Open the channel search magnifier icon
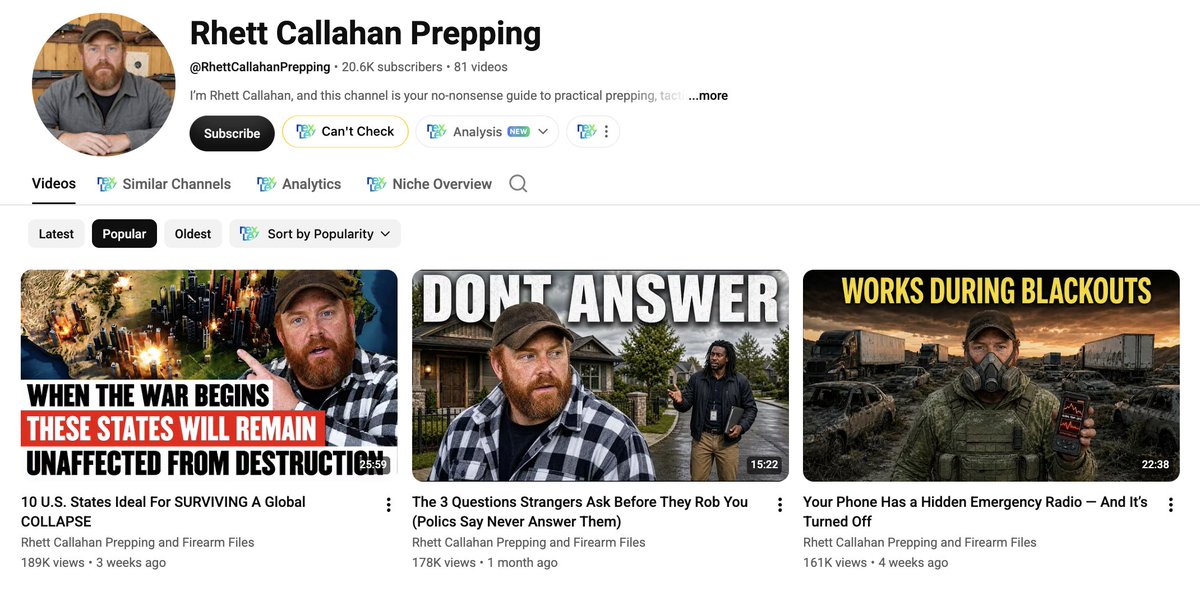The image size is (1200, 591). (x=518, y=184)
